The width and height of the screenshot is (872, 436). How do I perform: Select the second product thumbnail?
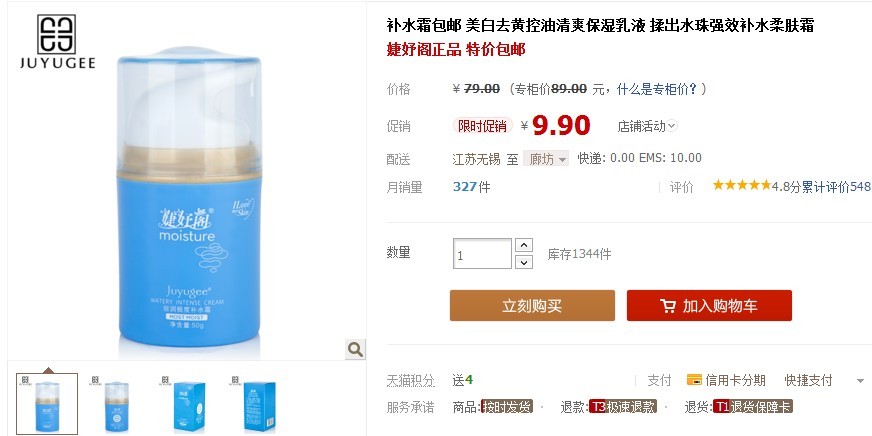coord(117,404)
